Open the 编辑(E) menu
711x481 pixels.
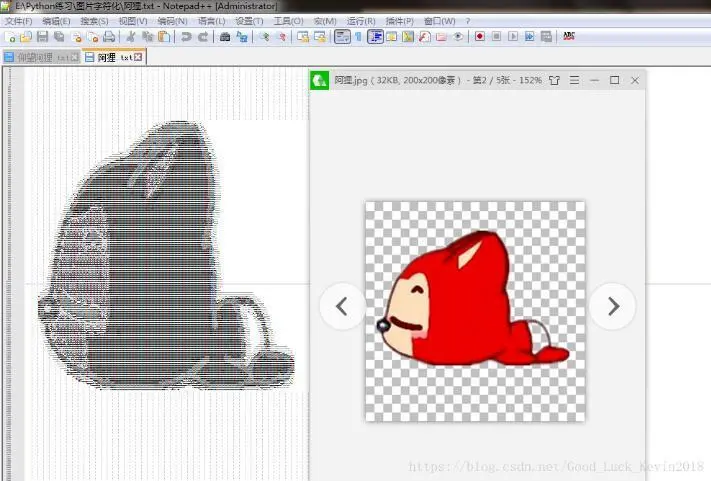(56, 21)
